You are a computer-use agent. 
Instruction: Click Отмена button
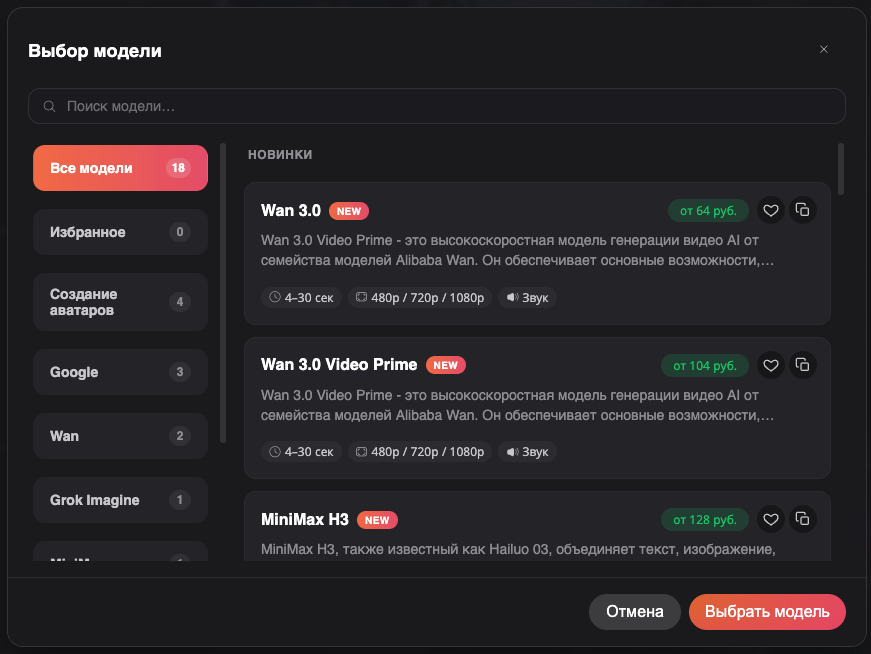(634, 612)
